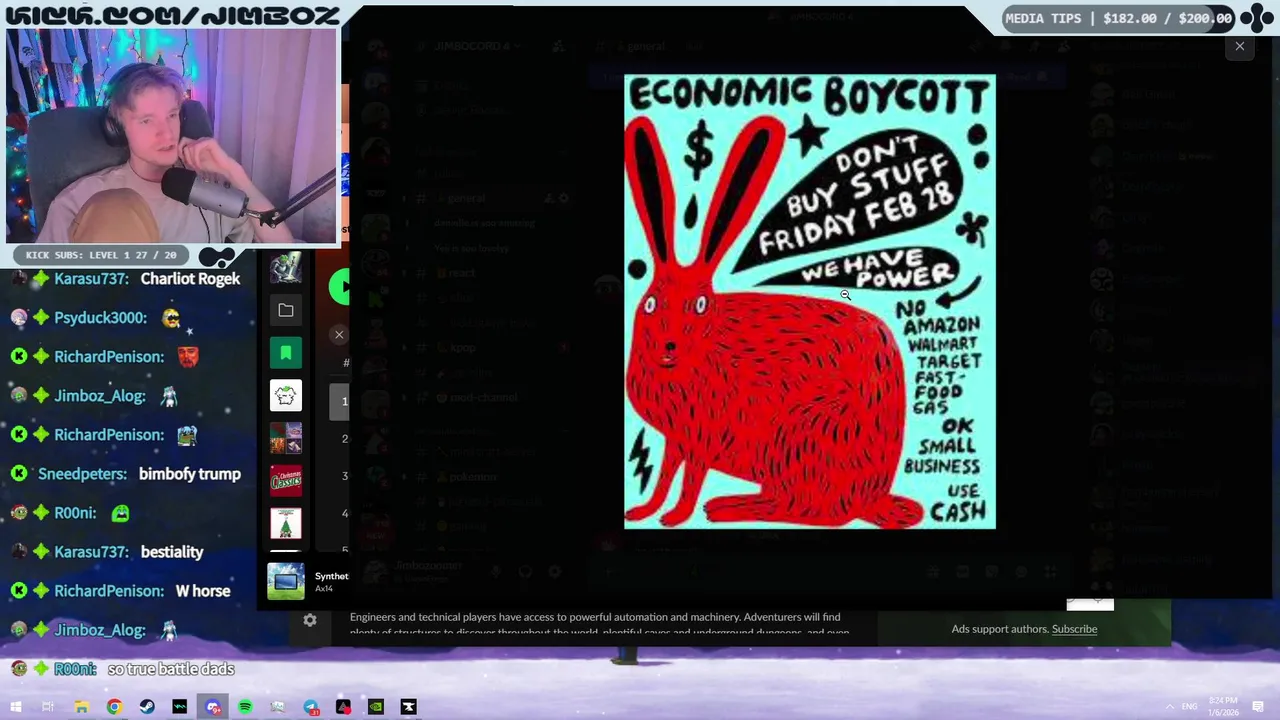Screen dimensions: 1280x720
Task: Follow the Subscribe link beside Ads support authors
Action: tap(1074, 629)
